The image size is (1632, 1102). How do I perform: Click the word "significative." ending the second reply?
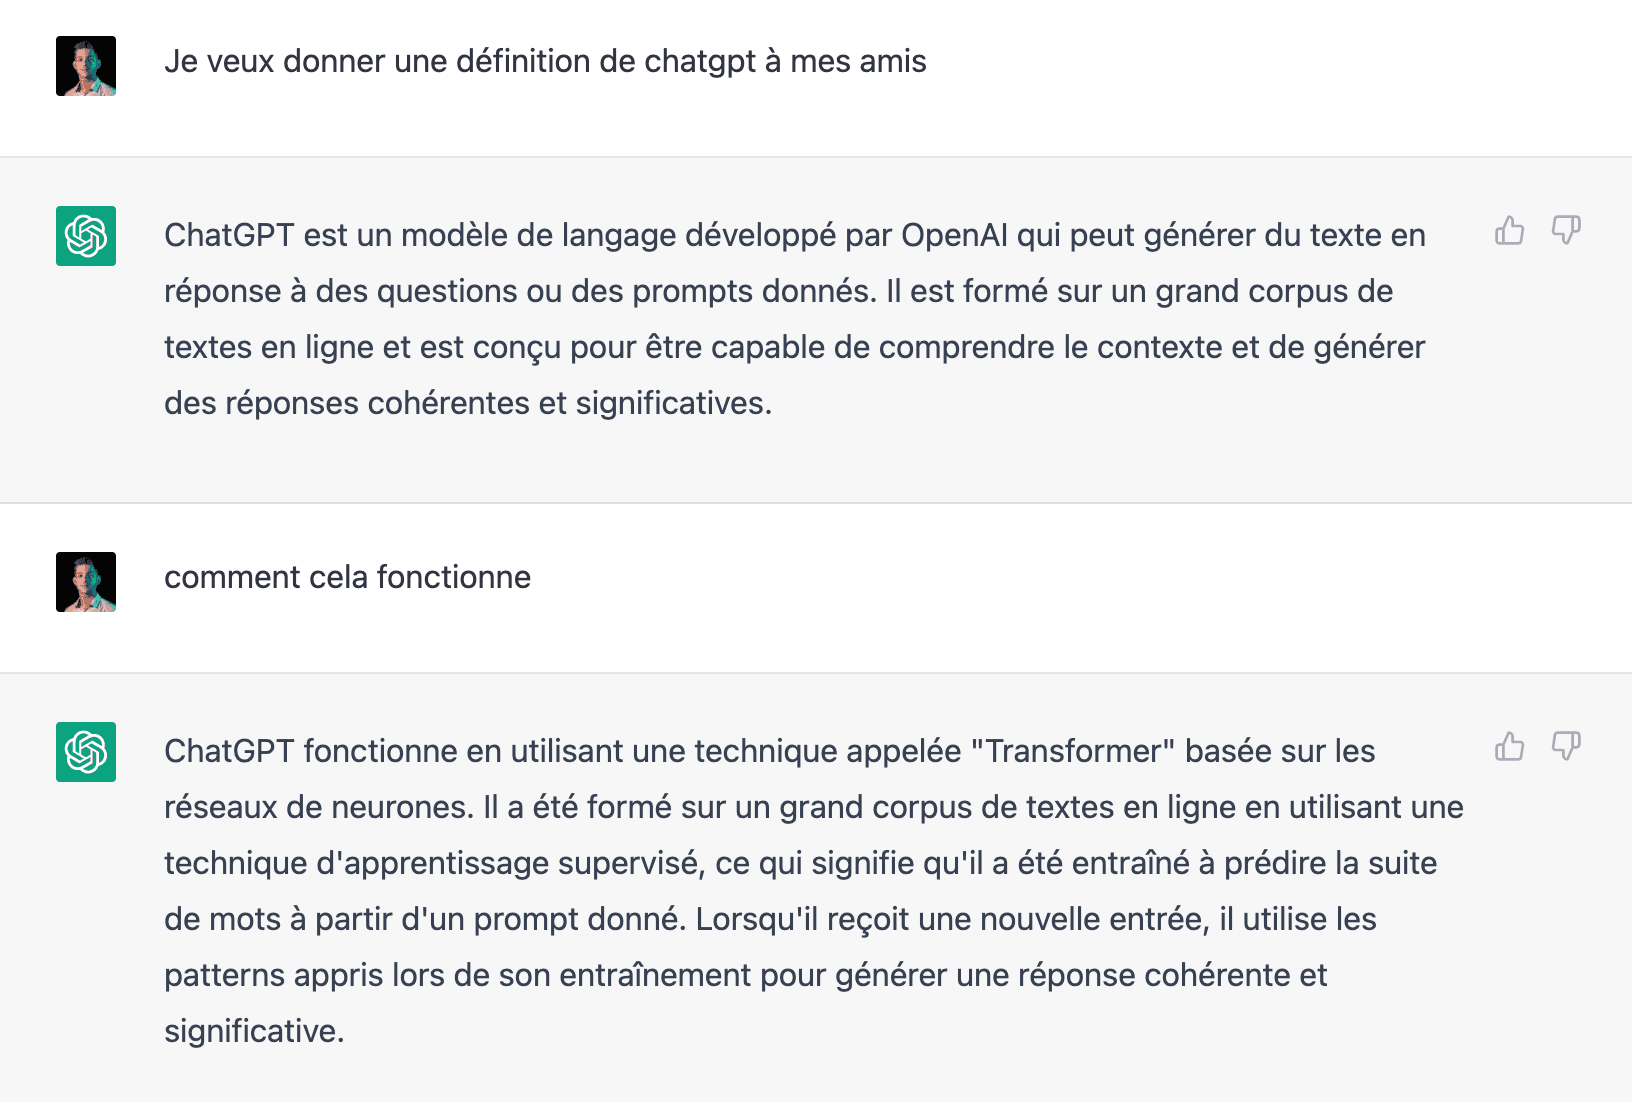(x=254, y=1032)
